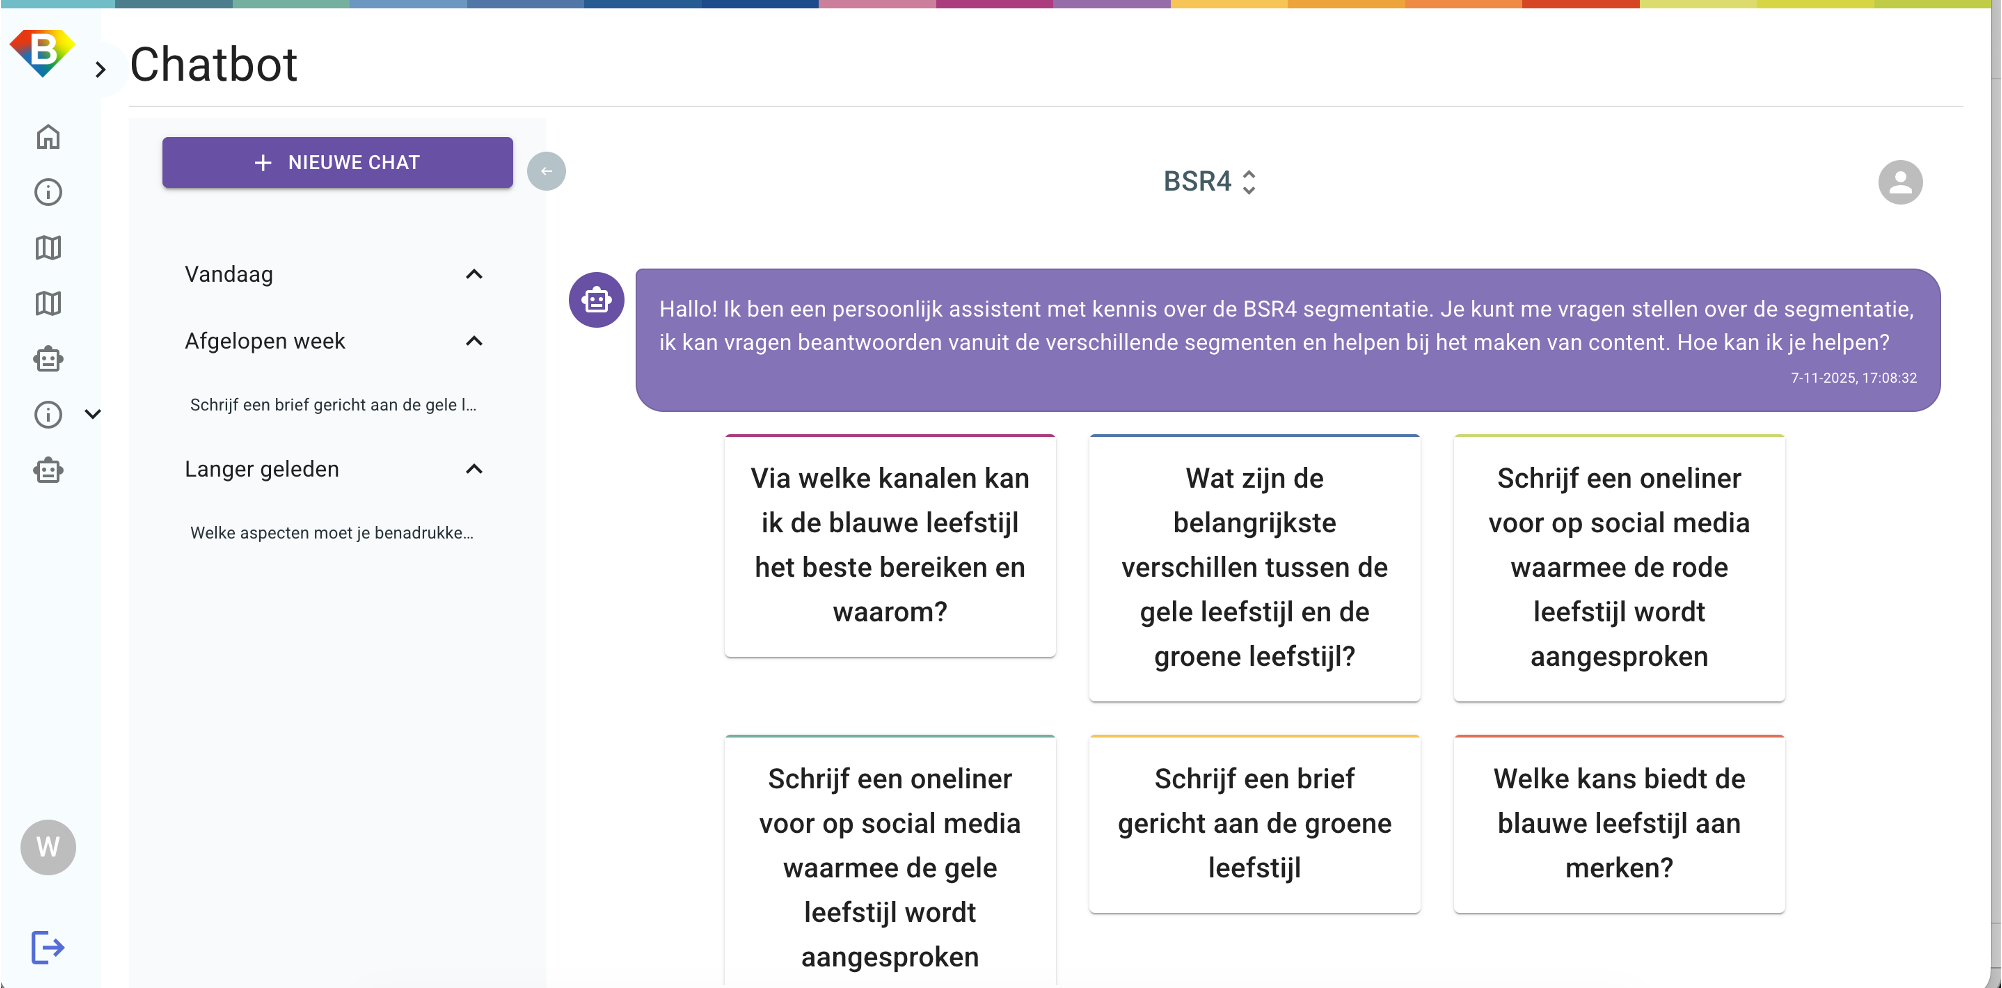The width and height of the screenshot is (2002, 988).
Task: Open the 'Welke aspecten moet je' chat history
Action: pos(332,533)
